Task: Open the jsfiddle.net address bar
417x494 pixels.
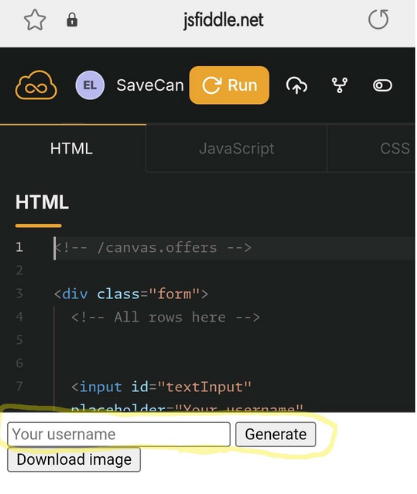Action: coord(223,20)
